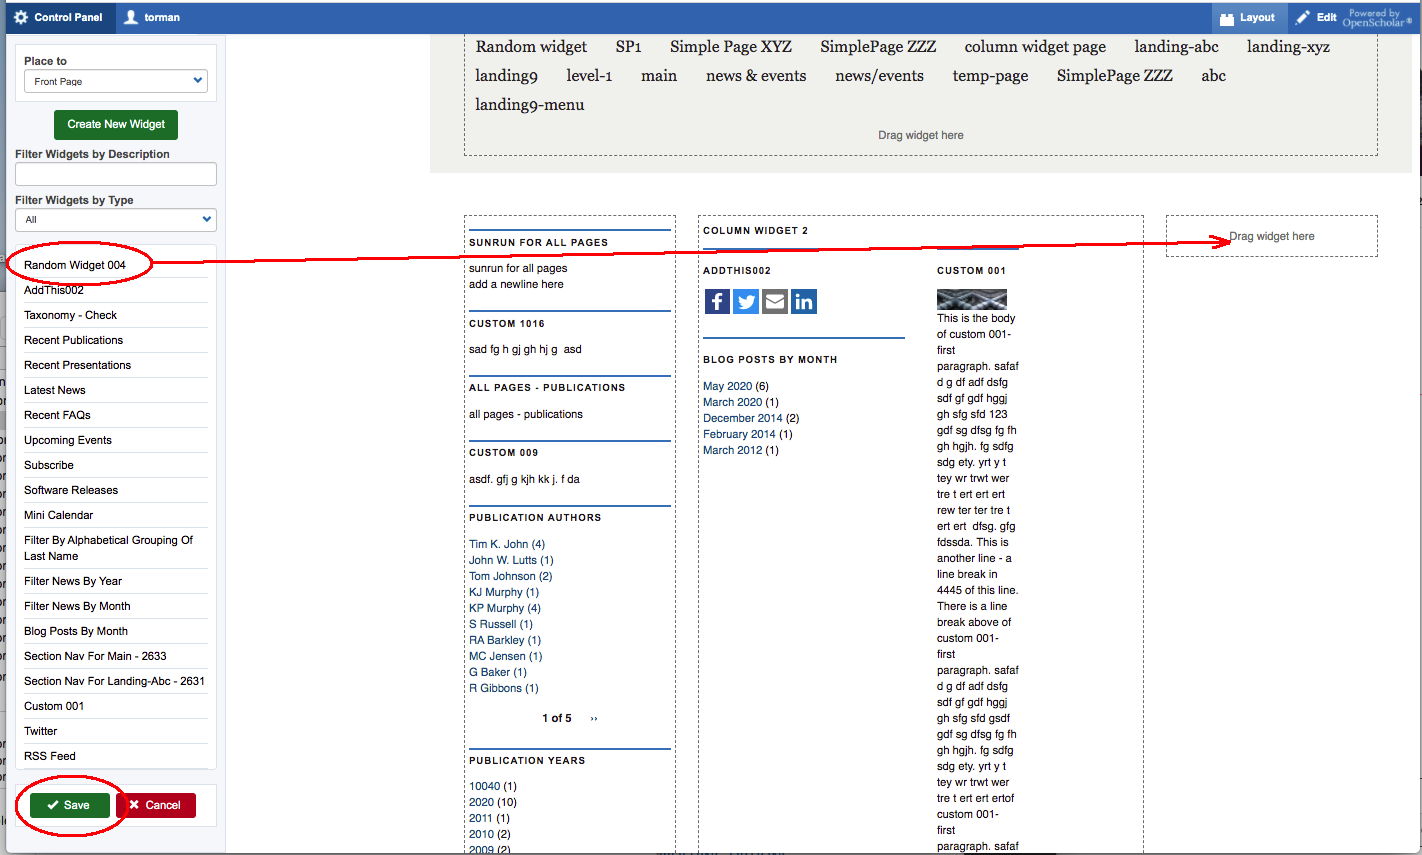Screen dimensions: 1422x855
Task: Select Mini Calendar in the widget list
Action: [58, 515]
